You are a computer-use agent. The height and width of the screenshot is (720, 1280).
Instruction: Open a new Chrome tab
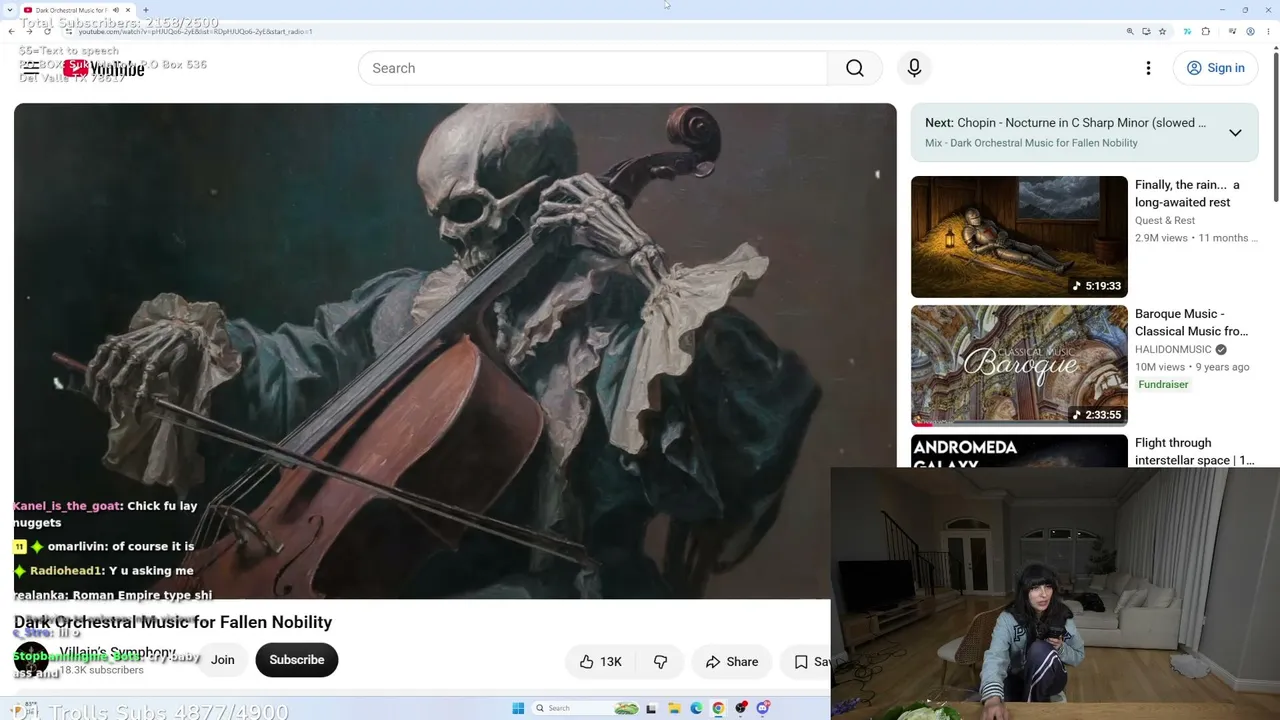(x=146, y=10)
